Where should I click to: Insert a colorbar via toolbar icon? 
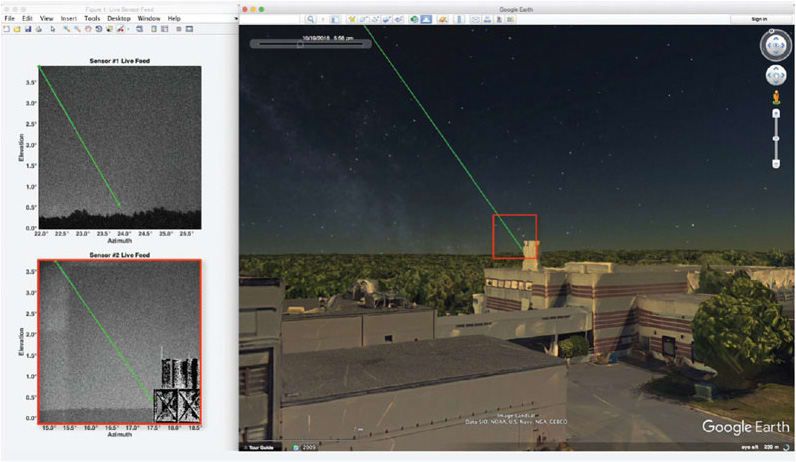click(x=154, y=29)
